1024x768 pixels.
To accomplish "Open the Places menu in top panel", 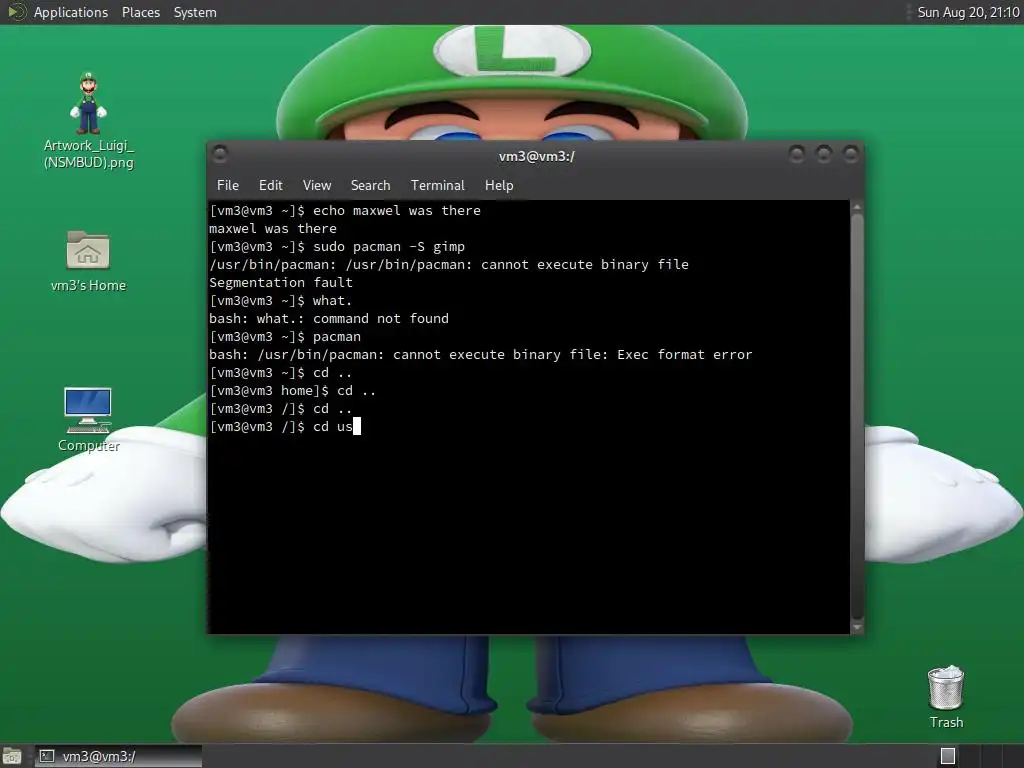I will [141, 12].
